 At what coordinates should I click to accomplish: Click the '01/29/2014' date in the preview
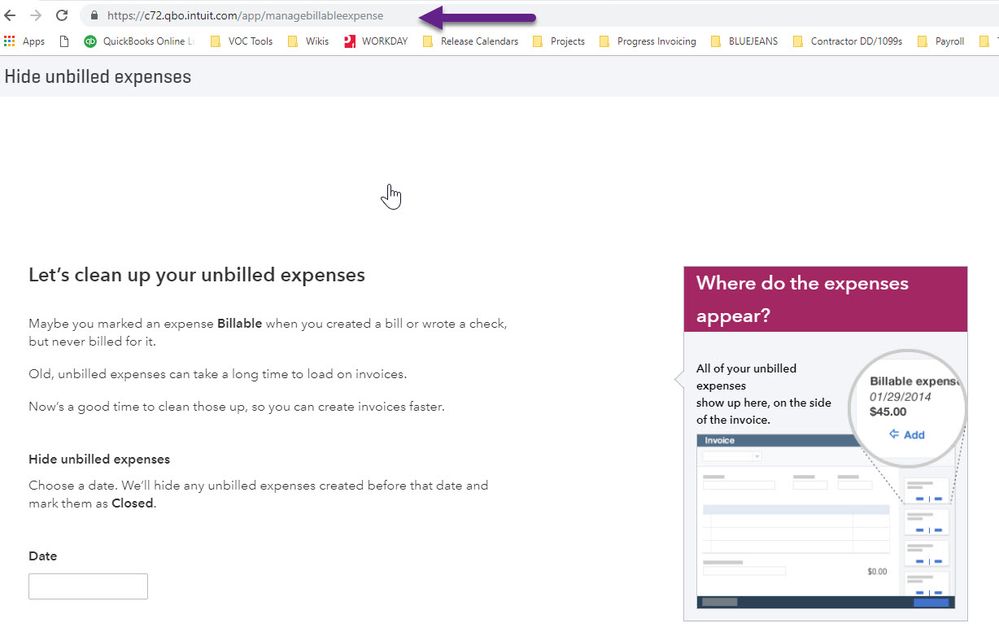(900, 397)
